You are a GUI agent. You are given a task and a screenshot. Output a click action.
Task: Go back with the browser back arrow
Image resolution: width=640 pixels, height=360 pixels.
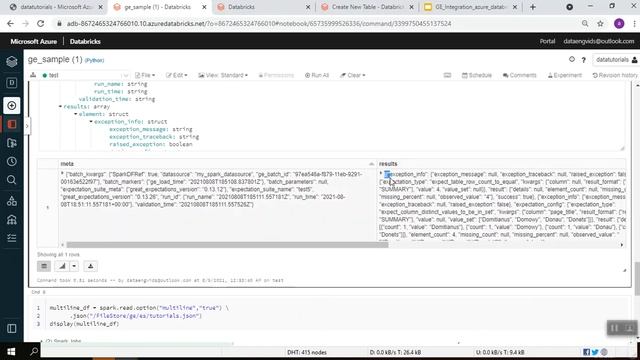click(x=10, y=24)
